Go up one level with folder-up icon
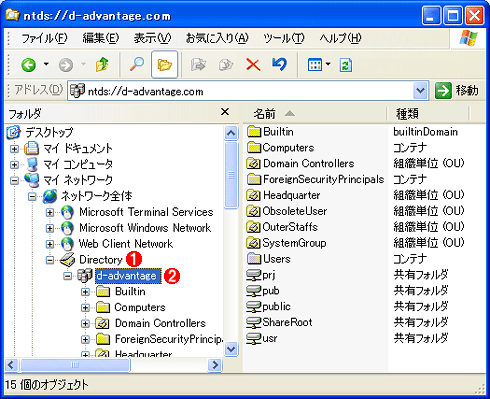This screenshot has width=490, height=399. click(102, 64)
